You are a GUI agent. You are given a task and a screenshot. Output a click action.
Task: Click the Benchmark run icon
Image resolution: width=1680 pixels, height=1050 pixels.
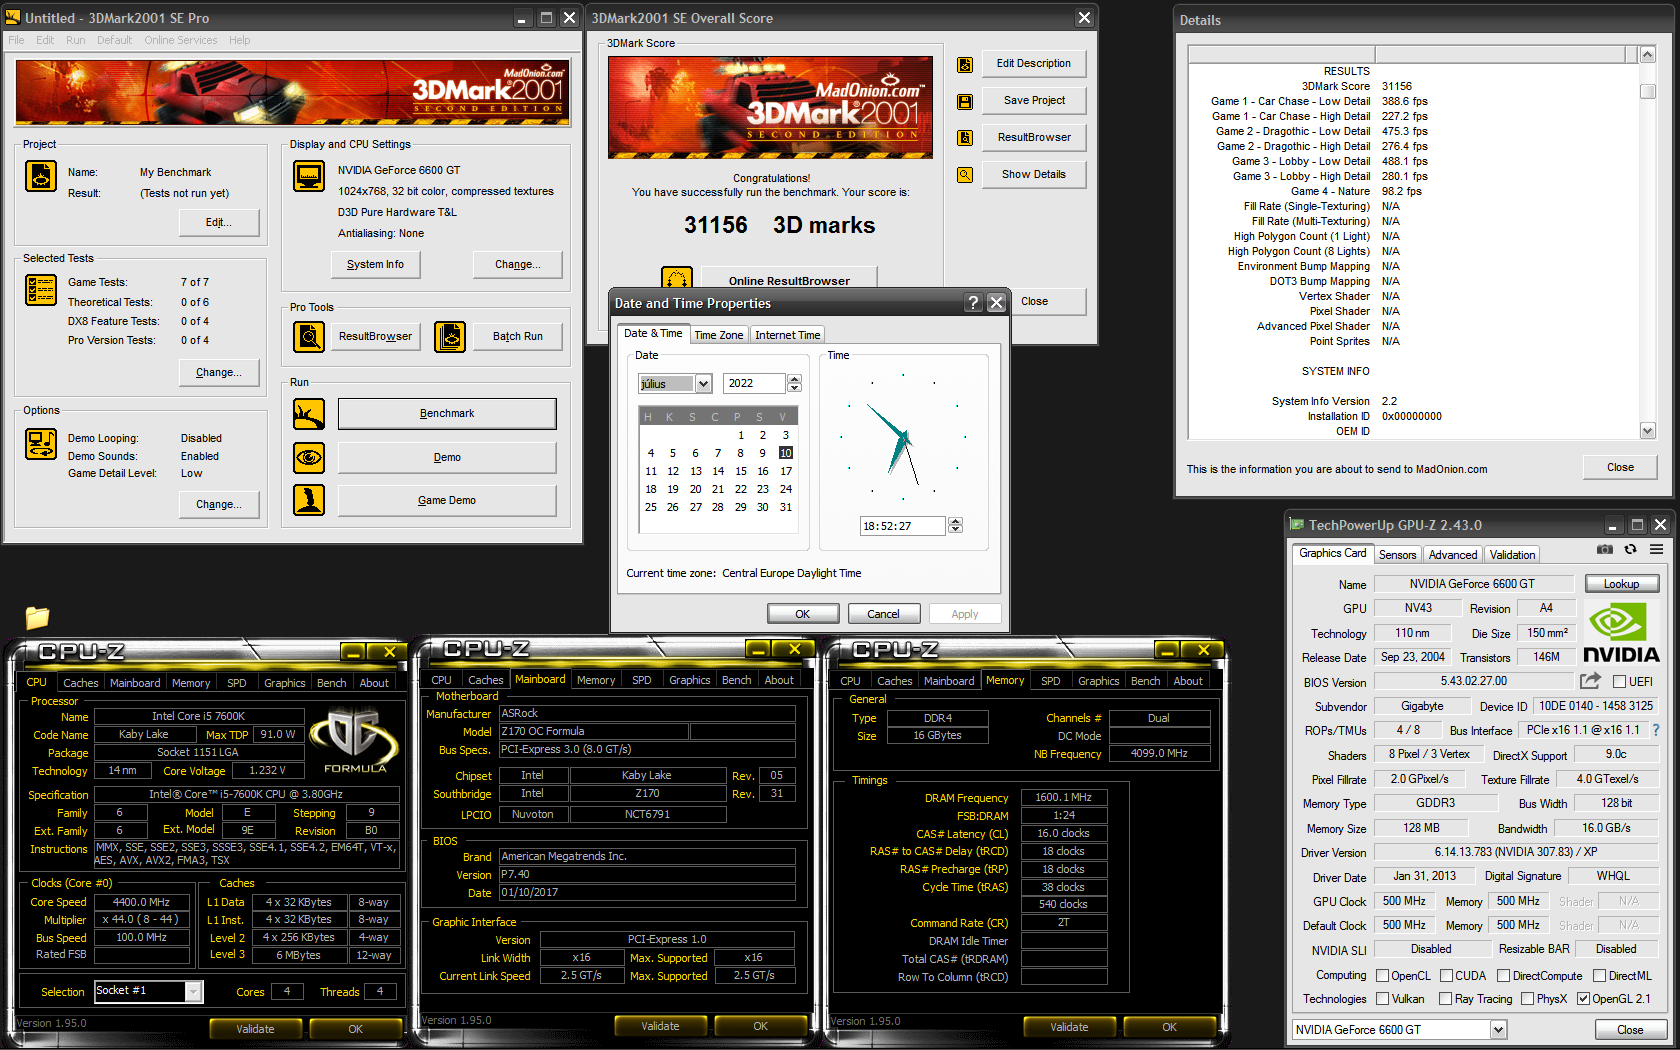[309, 414]
